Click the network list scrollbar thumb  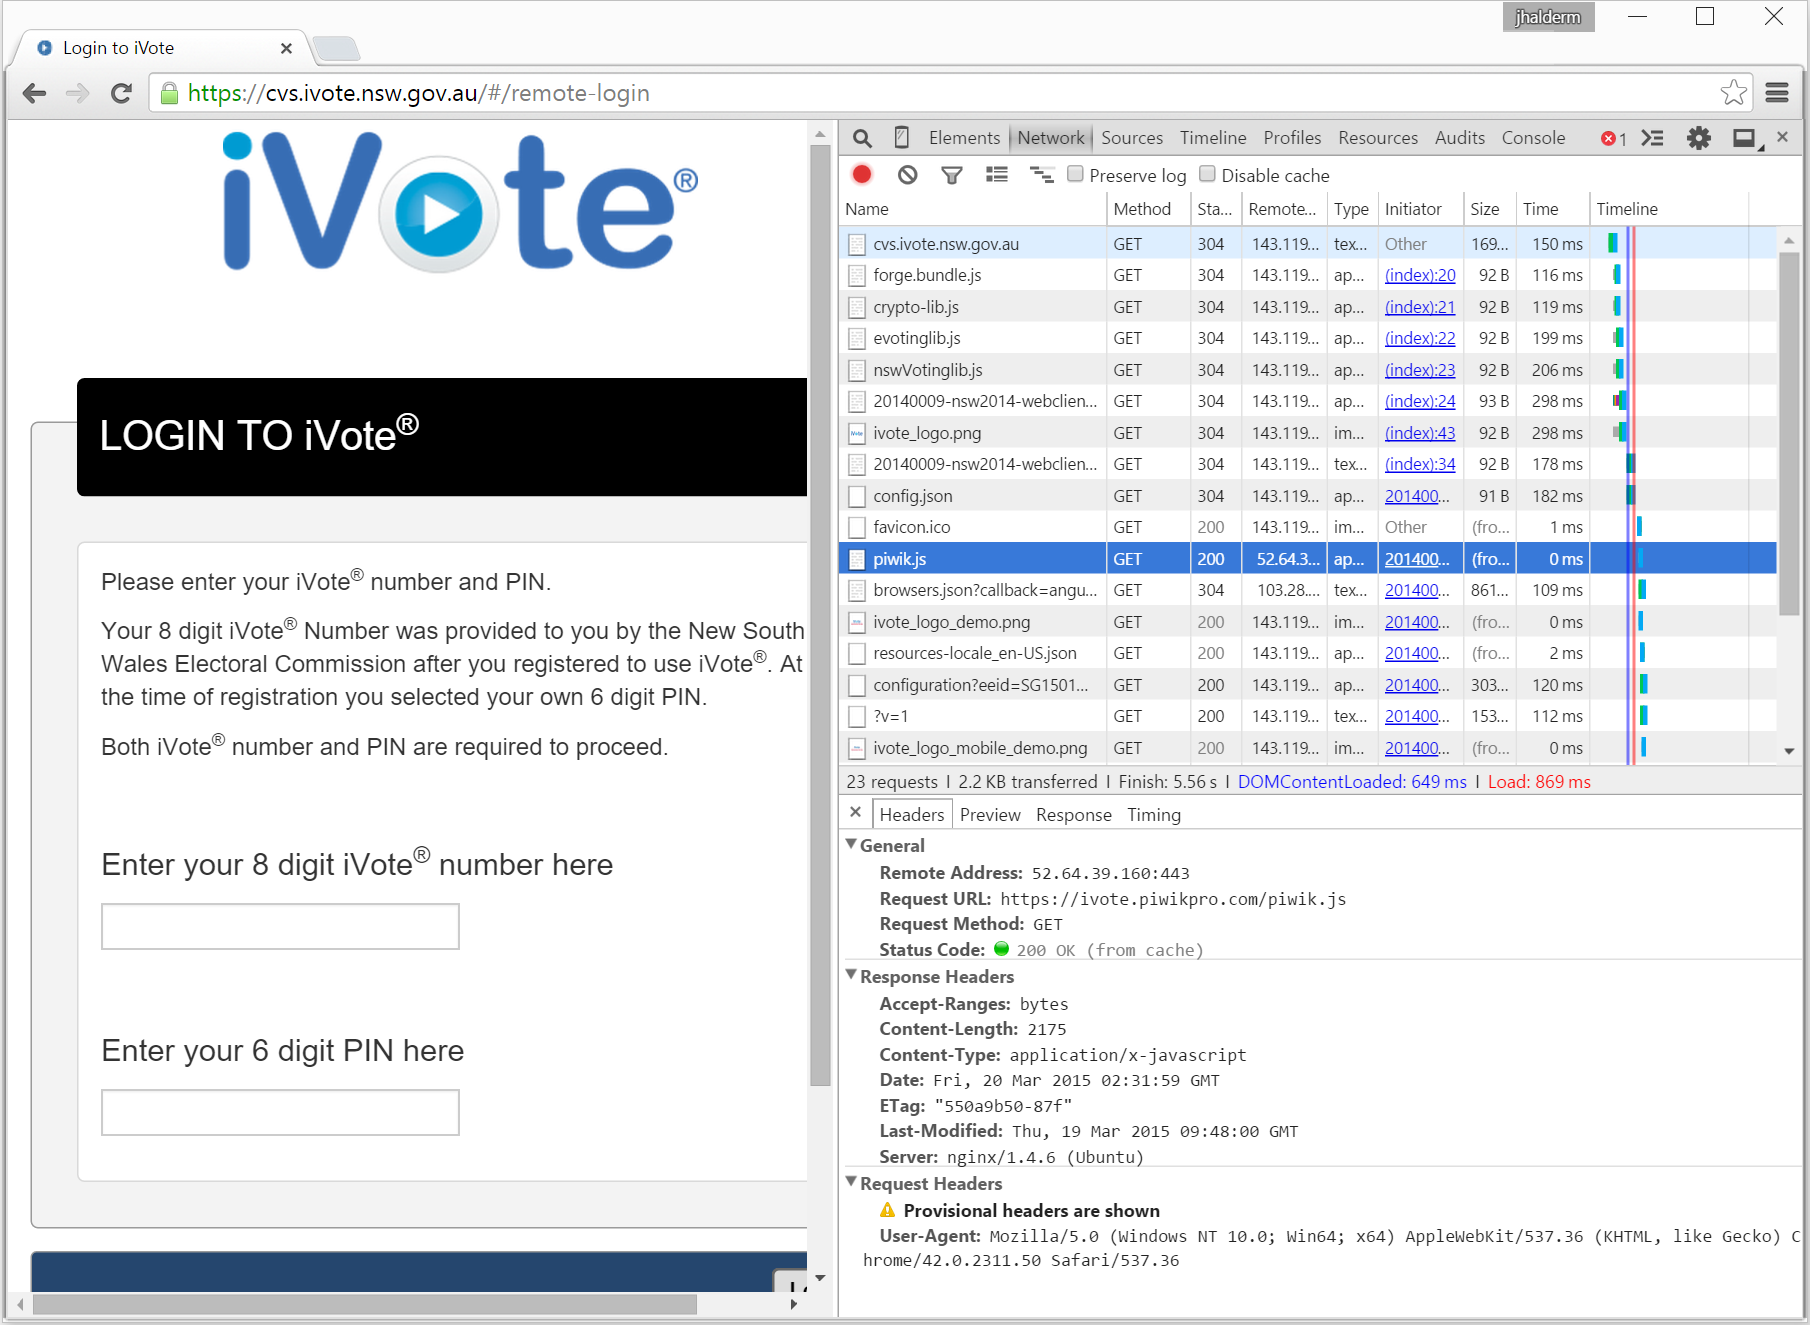[x=1789, y=433]
